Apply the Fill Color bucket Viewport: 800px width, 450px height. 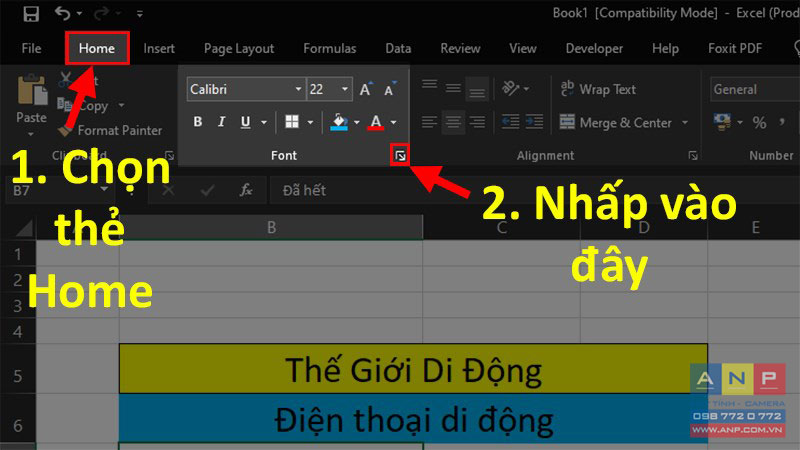339,122
